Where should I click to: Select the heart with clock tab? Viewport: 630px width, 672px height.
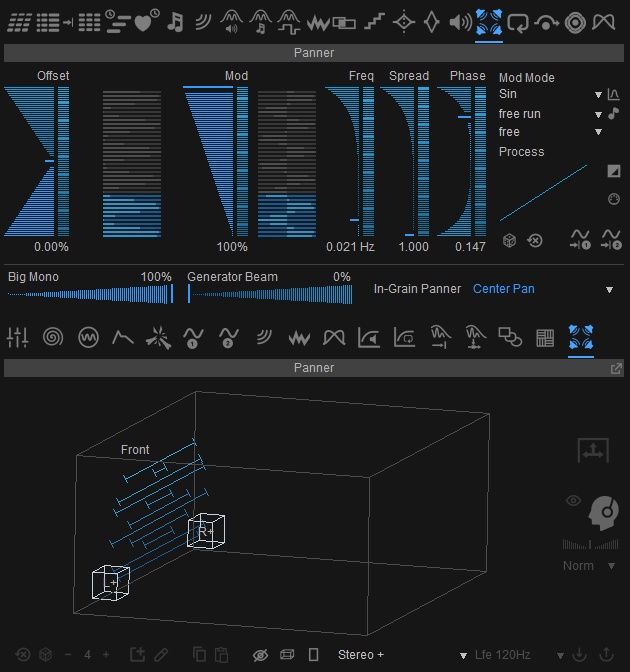pyautogui.click(x=146, y=21)
